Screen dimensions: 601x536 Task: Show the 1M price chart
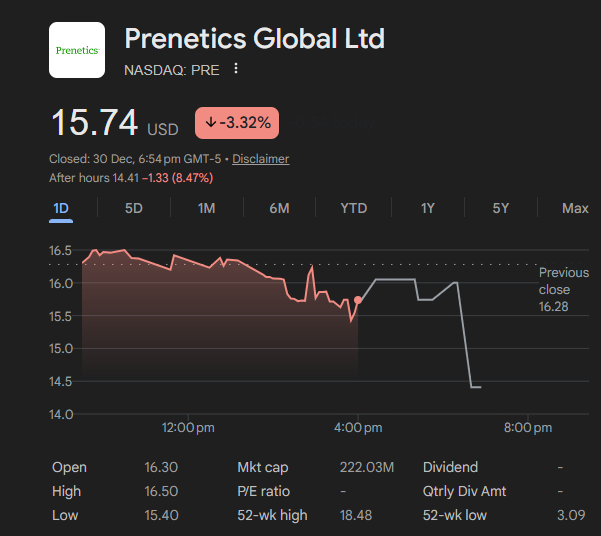pyautogui.click(x=206, y=208)
